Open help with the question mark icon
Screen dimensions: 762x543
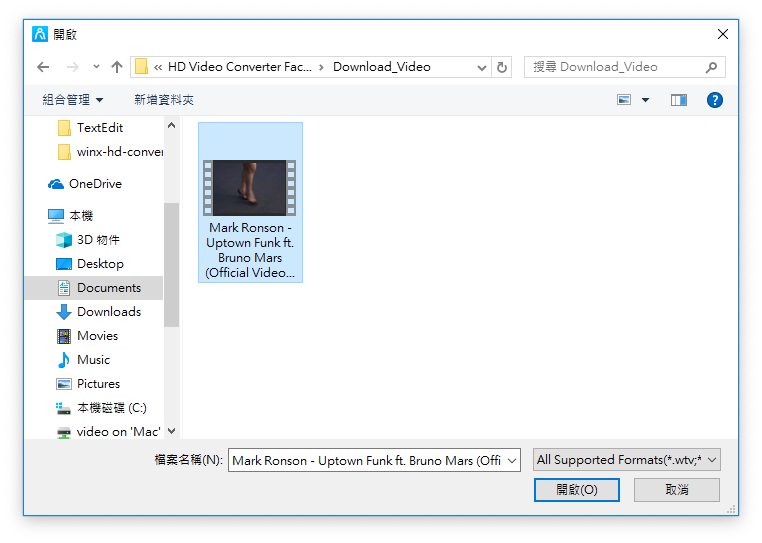point(714,100)
